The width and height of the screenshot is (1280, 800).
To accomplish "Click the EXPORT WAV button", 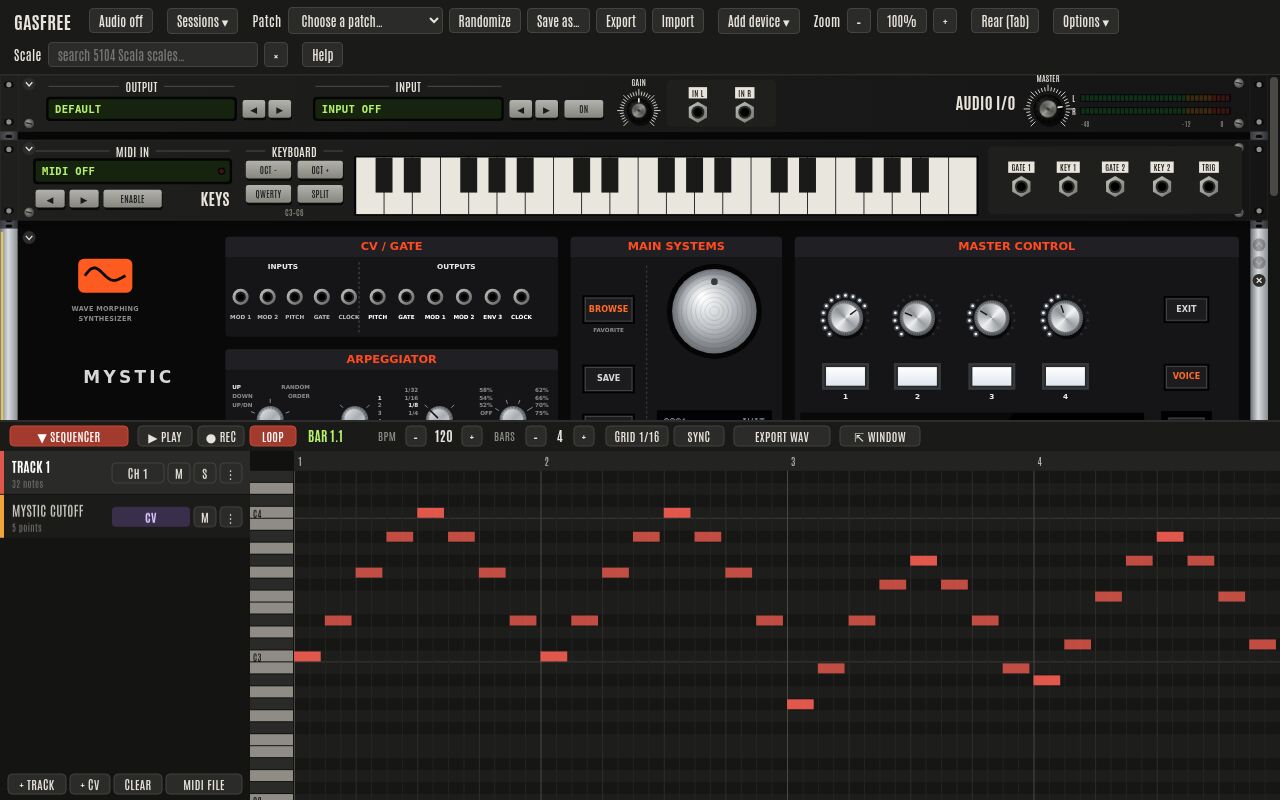I will pyautogui.click(x=781, y=437).
